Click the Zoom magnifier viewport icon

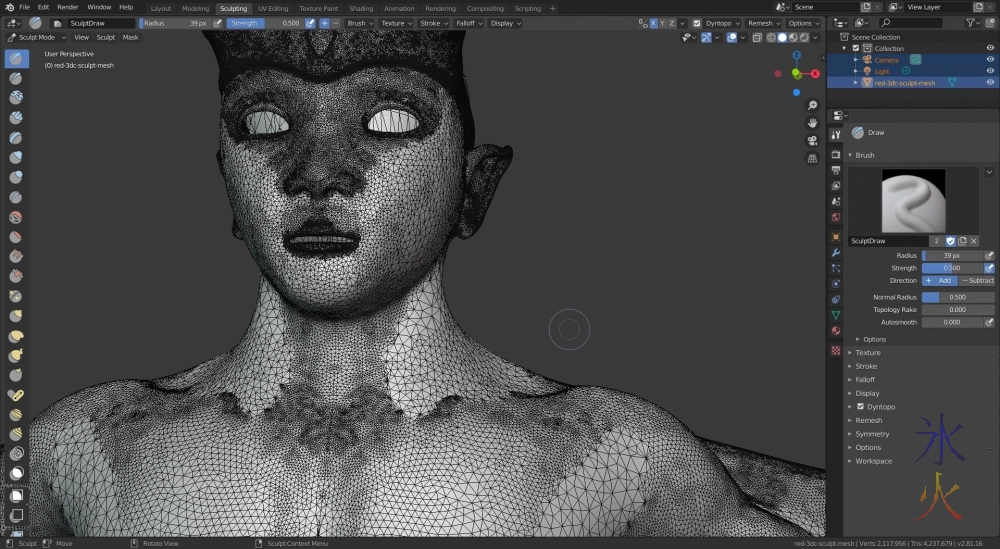[x=812, y=106]
